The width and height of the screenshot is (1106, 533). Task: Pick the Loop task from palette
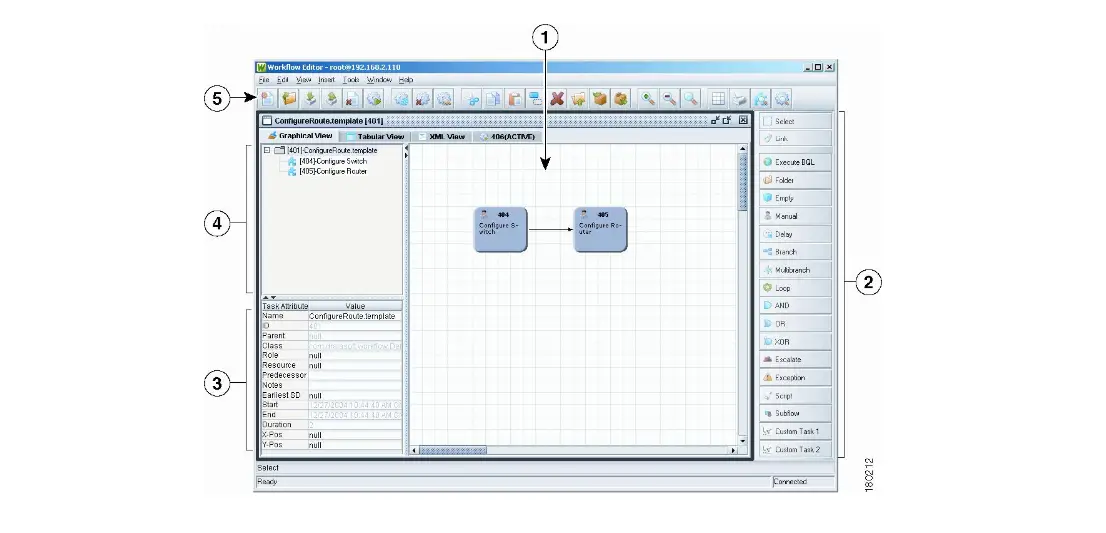tap(796, 288)
